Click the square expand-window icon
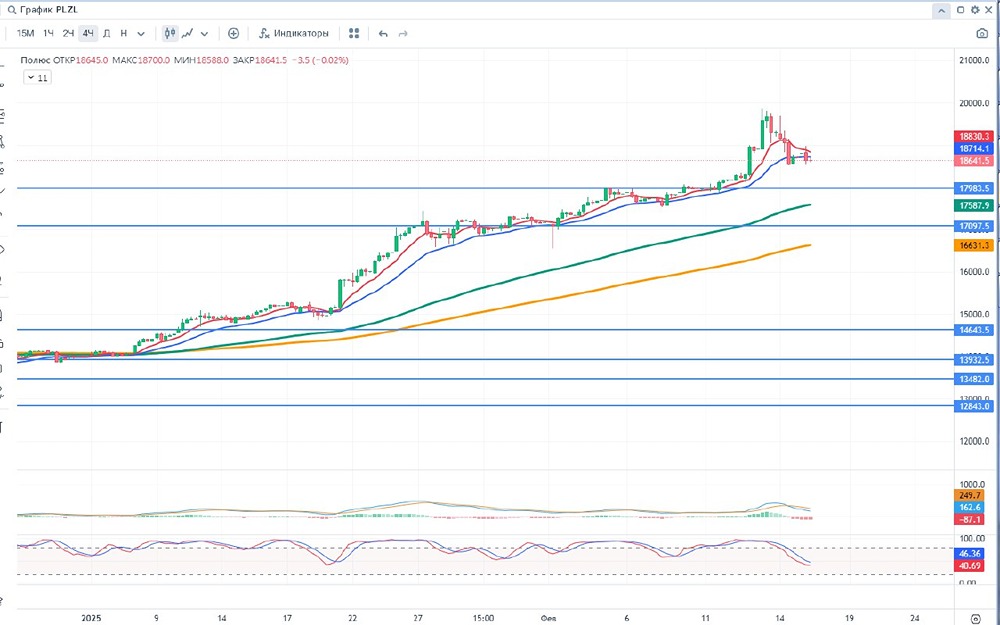The height and width of the screenshot is (625, 1000). [x=960, y=10]
